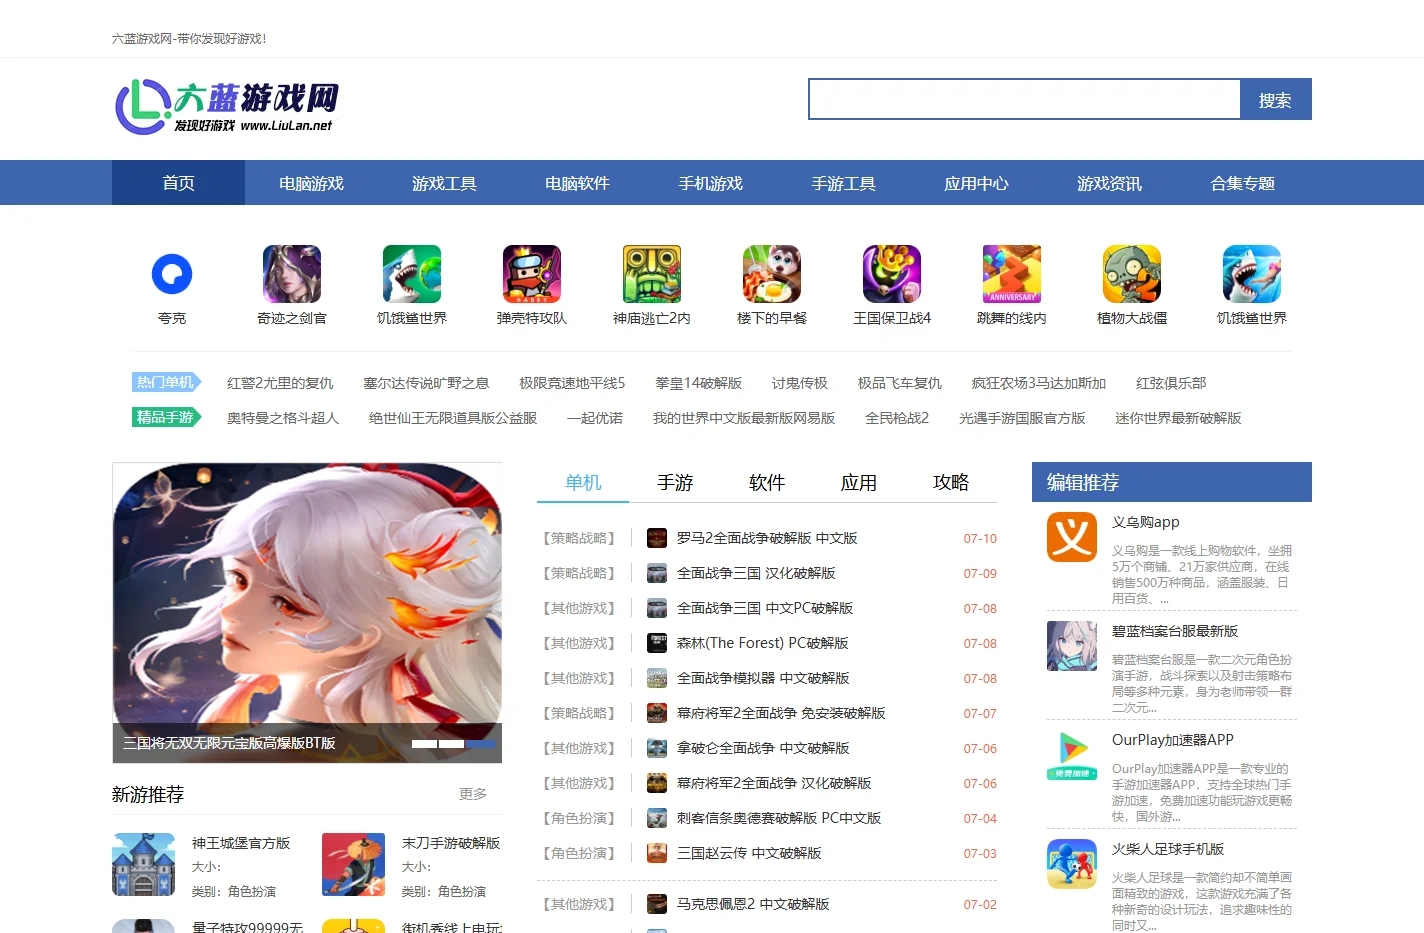Switch to the 攻略 tab
Viewport: 1424px width, 933px height.
[951, 482]
